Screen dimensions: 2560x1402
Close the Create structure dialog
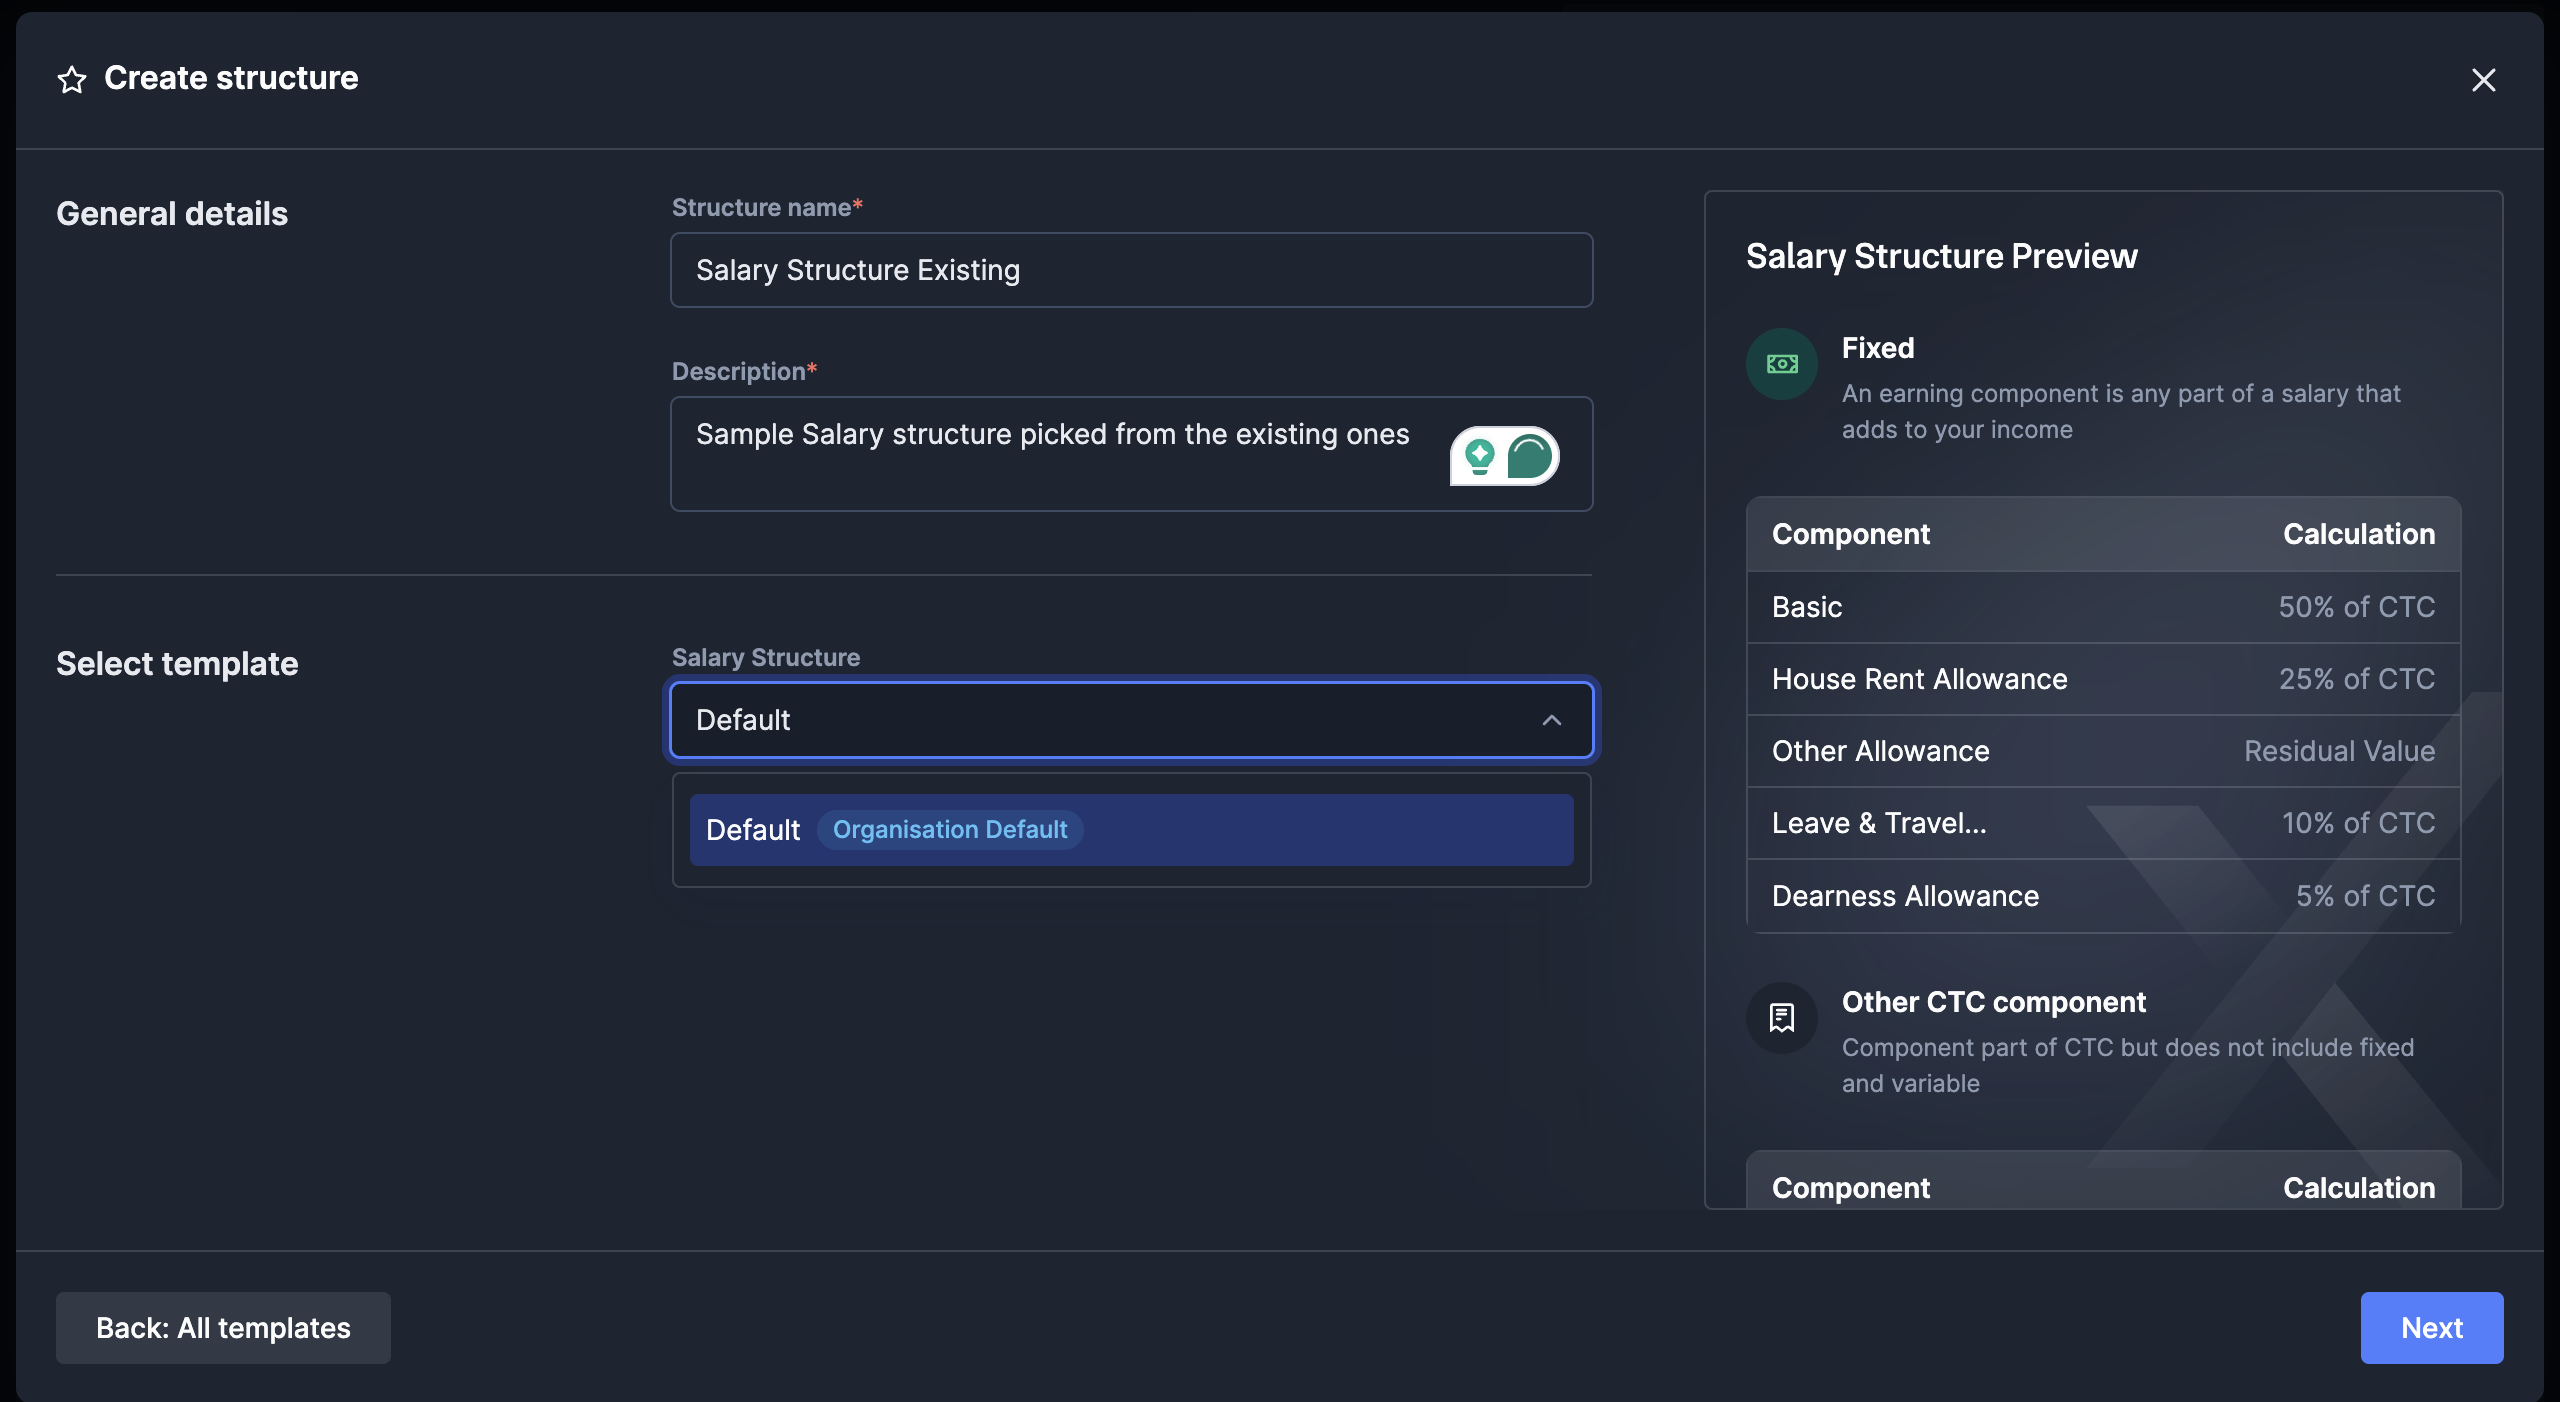(x=2484, y=80)
